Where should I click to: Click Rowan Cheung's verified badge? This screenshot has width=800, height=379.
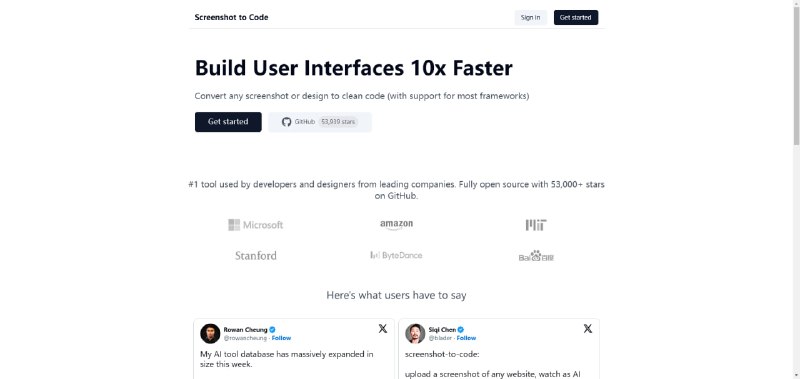pos(272,330)
